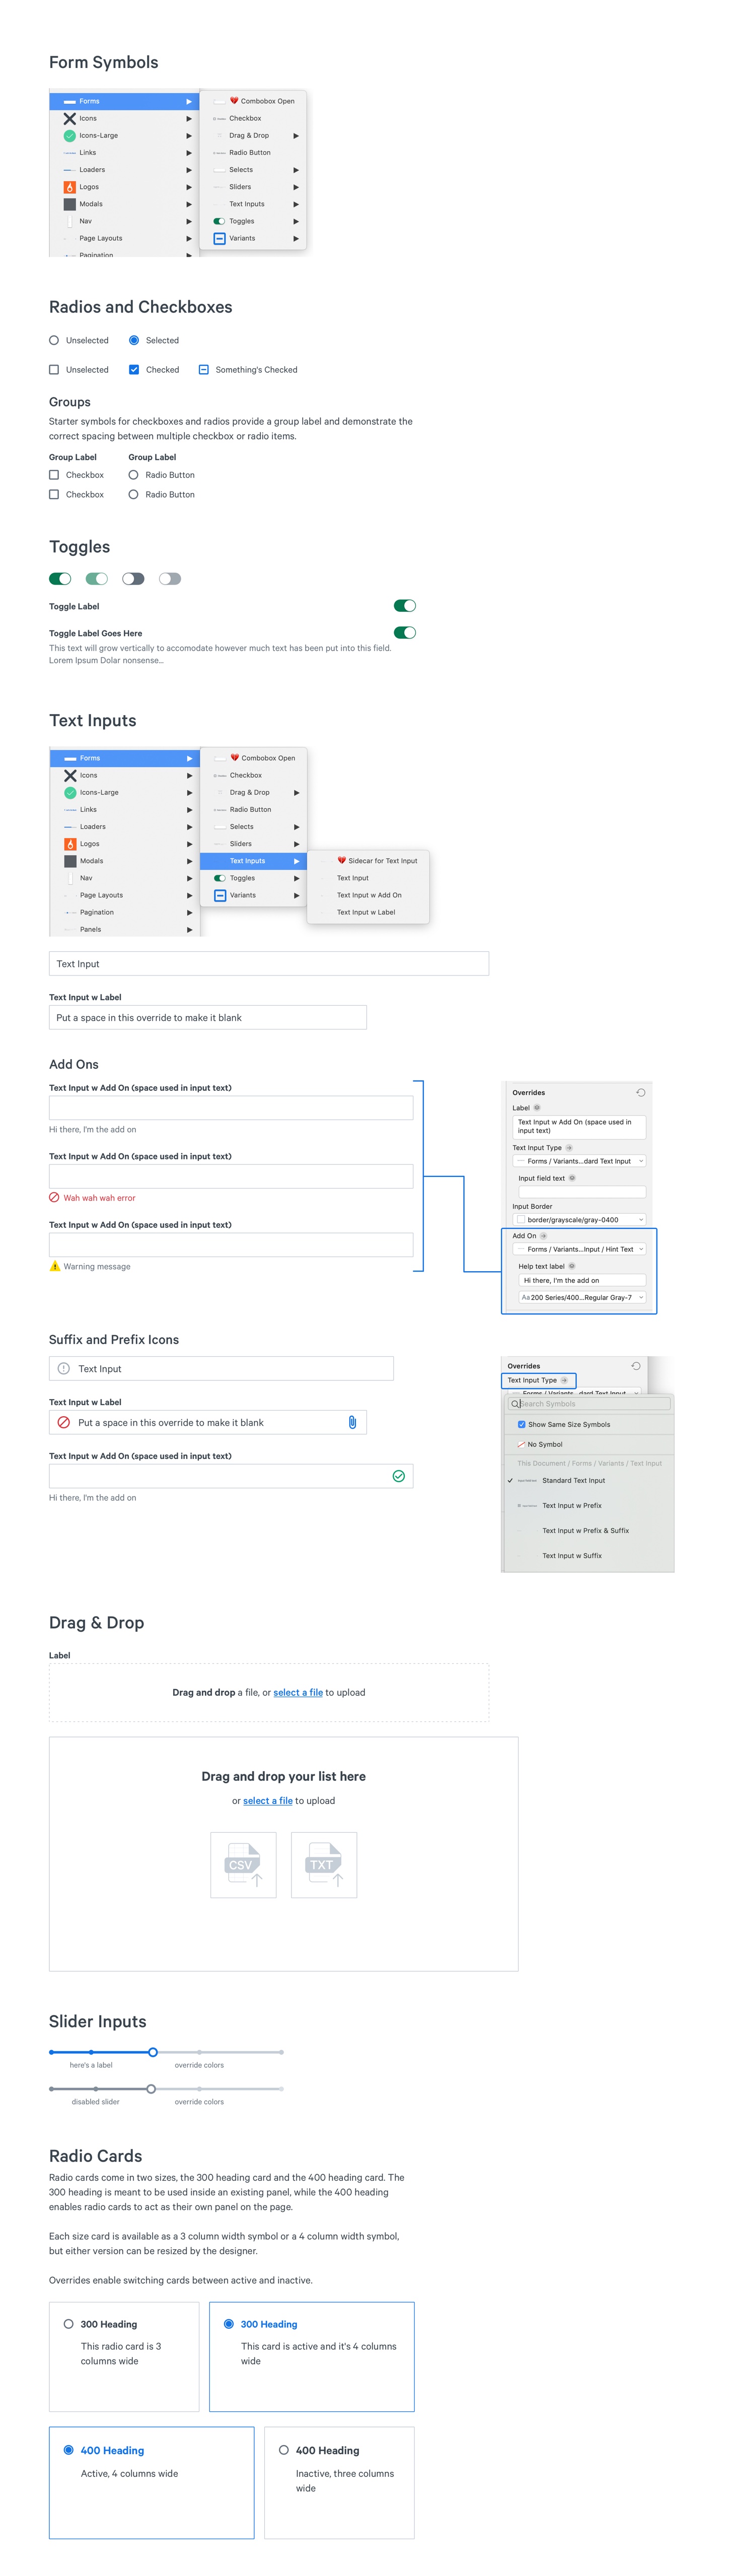Click 'select a file' link in the Label drop zone
Screen dimensions: 734x2576
(298, 1692)
